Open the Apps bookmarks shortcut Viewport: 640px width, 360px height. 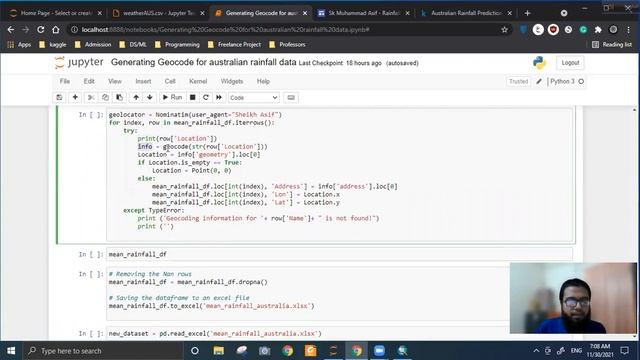[19, 44]
